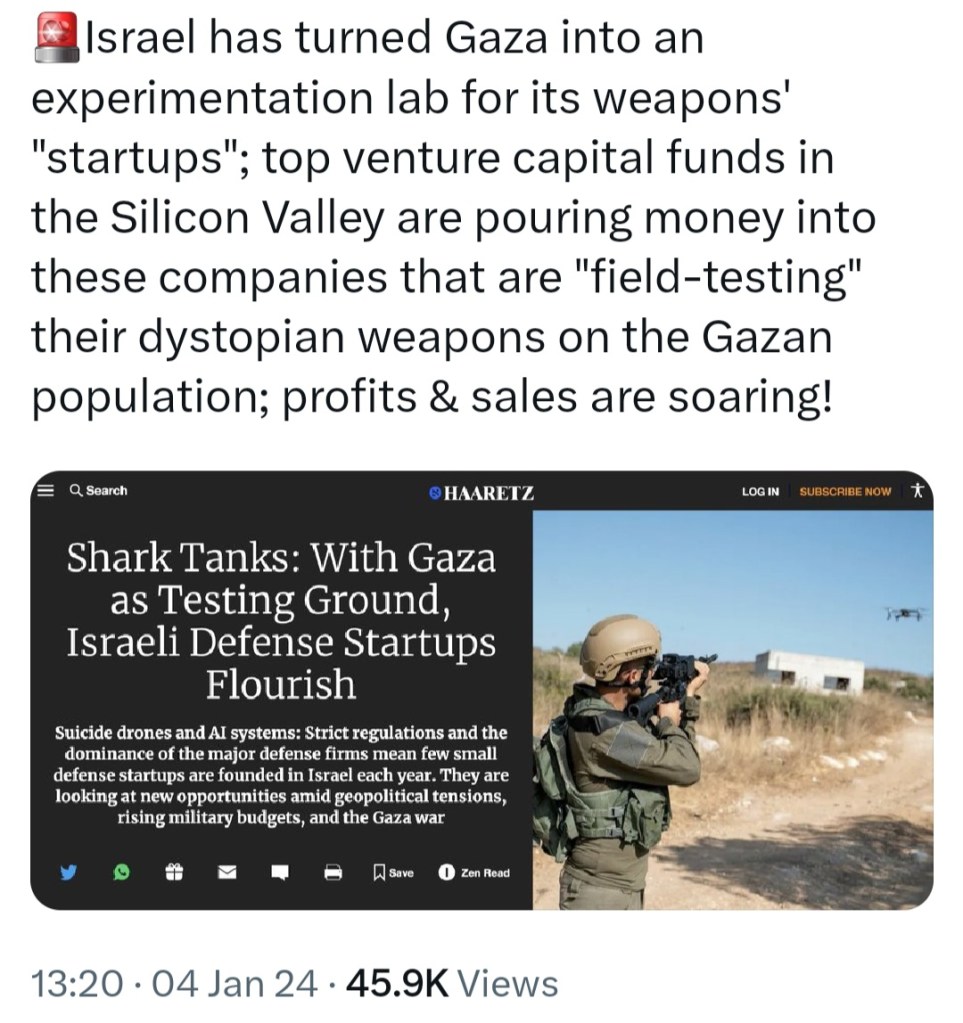The height and width of the screenshot is (1023, 963).
Task: Open the Shark Tanks article headline
Action: coord(281,621)
